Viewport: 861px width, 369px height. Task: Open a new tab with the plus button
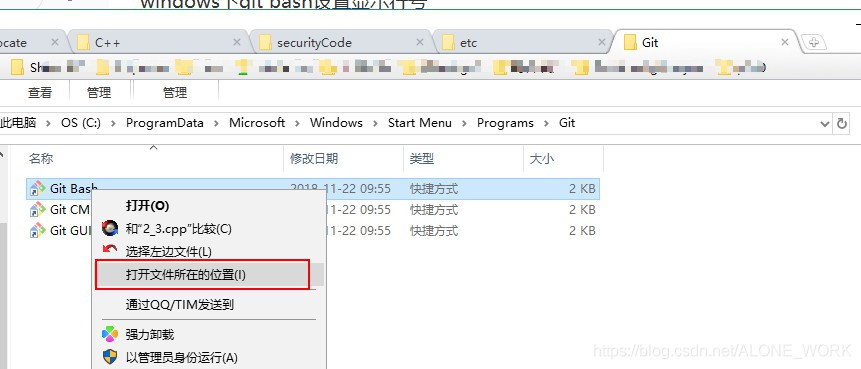pos(814,43)
